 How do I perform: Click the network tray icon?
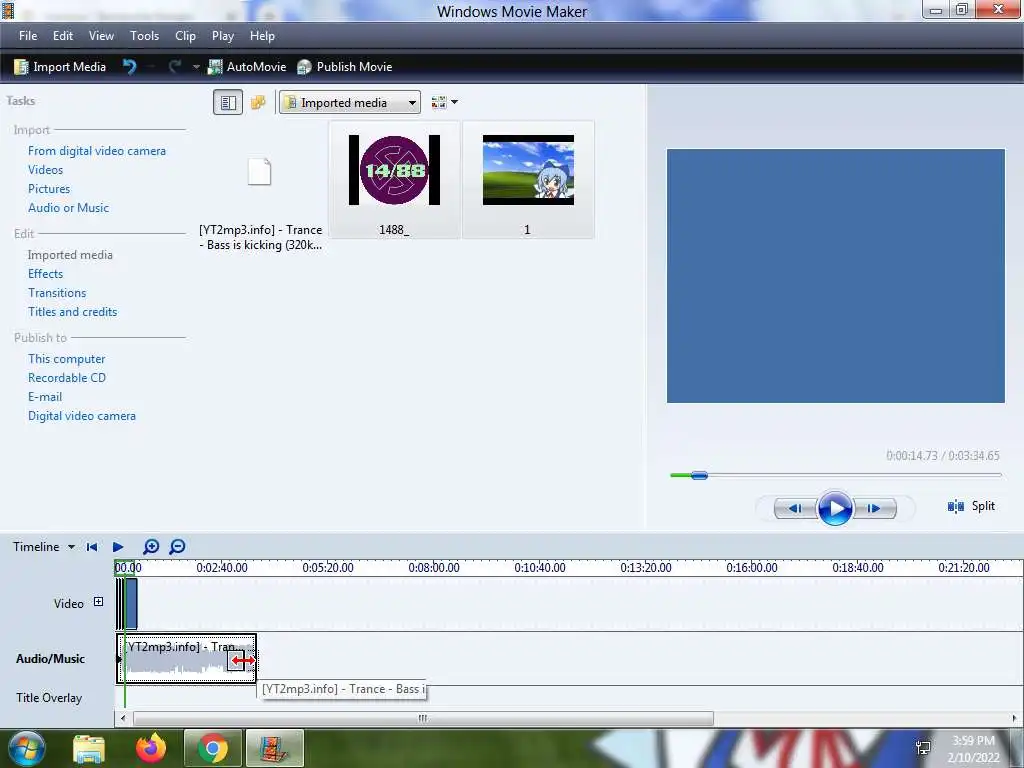point(923,748)
